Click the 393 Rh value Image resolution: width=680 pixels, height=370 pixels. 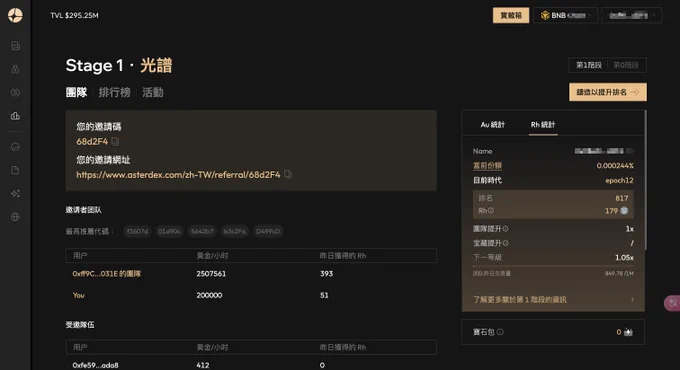tap(326, 274)
